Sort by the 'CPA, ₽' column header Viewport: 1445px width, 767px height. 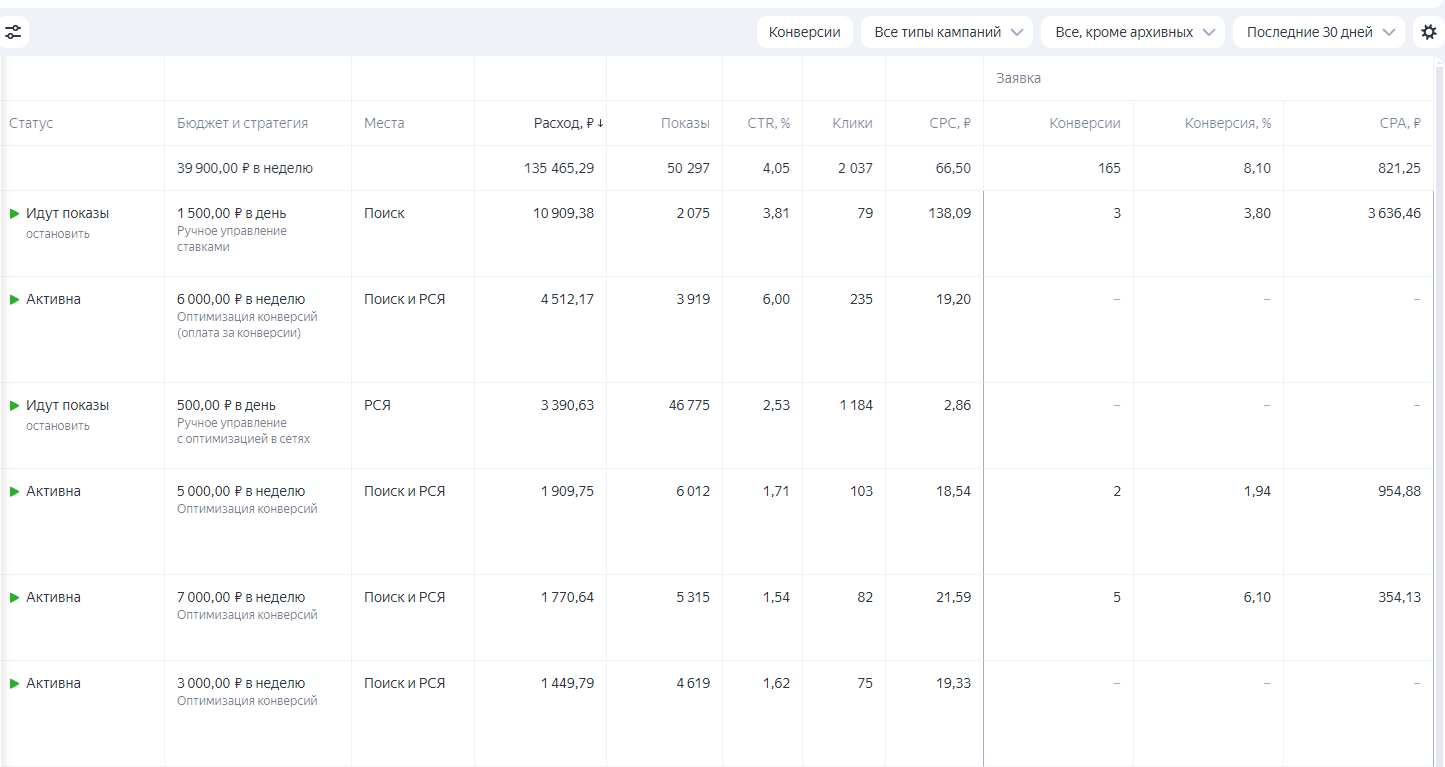coord(1399,123)
